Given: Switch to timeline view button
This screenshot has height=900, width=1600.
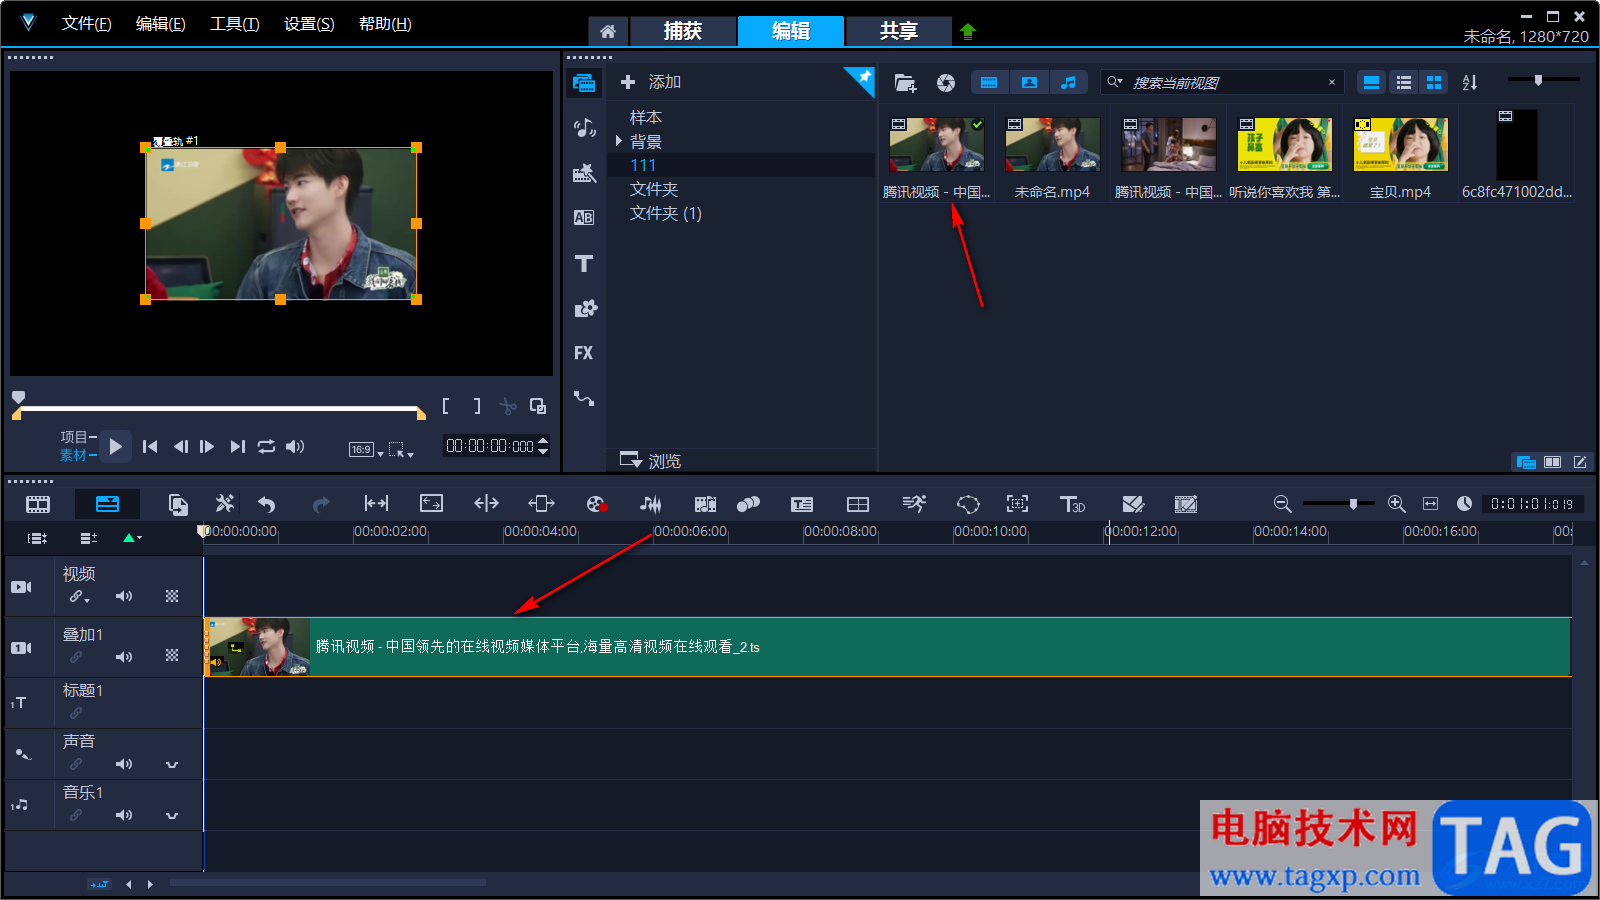Looking at the screenshot, I should click(x=107, y=504).
